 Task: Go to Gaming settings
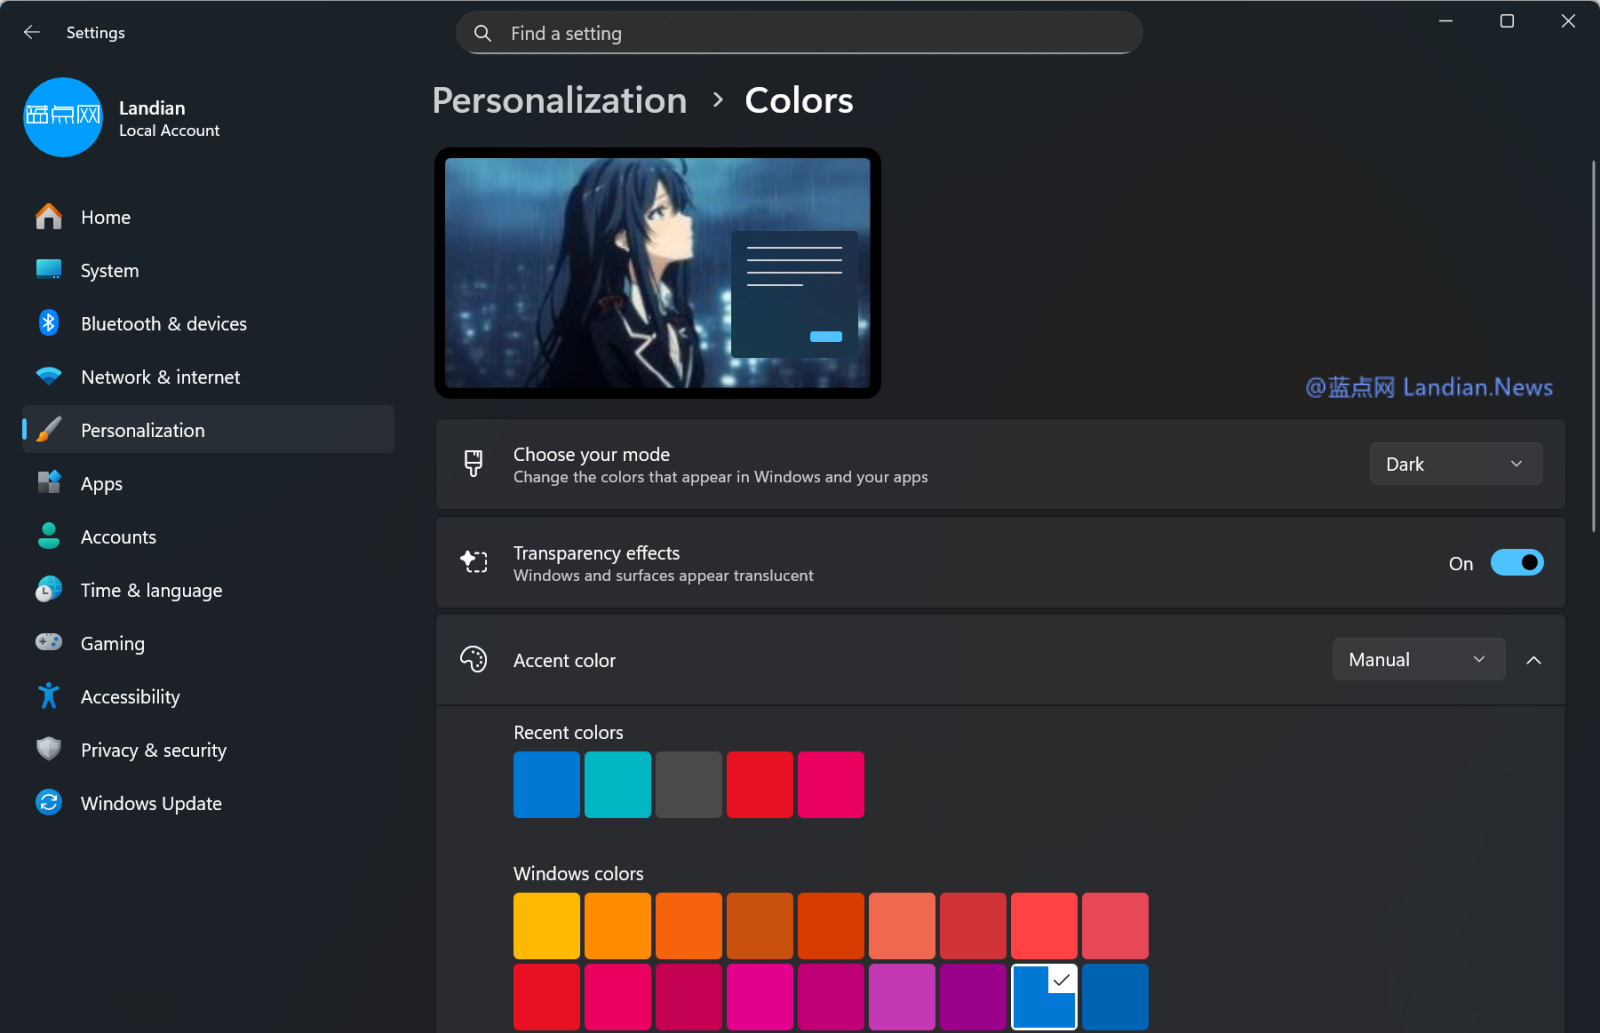pyautogui.click(x=208, y=643)
